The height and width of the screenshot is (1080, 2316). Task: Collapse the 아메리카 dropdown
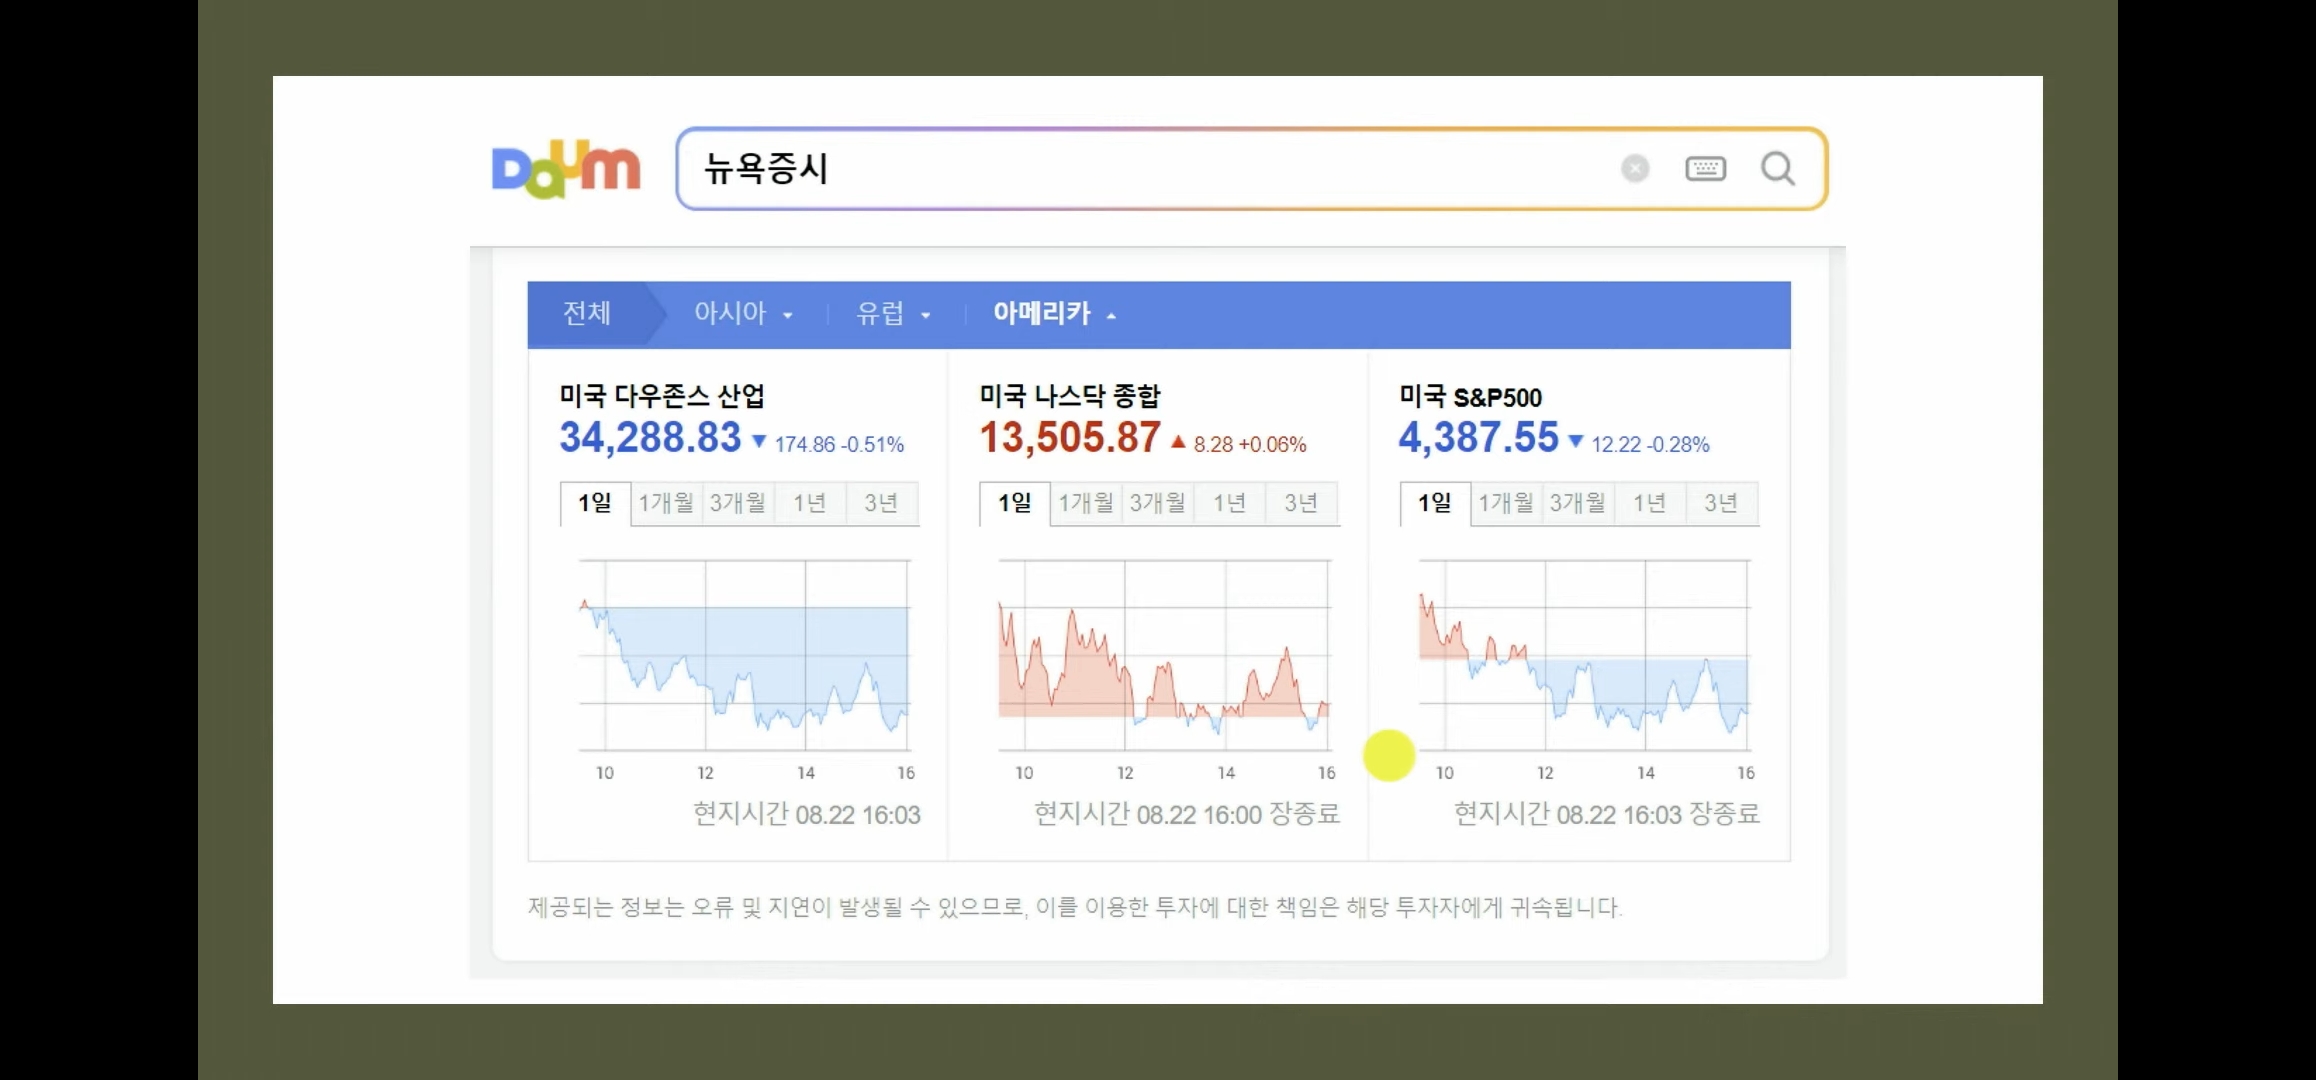click(x=1054, y=314)
